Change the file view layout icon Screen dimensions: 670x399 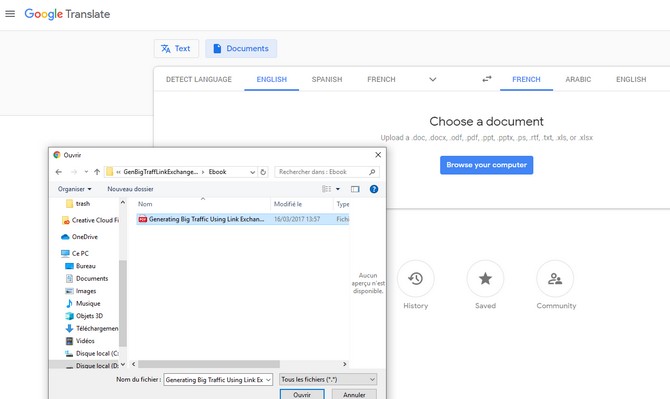pyautogui.click(x=326, y=189)
